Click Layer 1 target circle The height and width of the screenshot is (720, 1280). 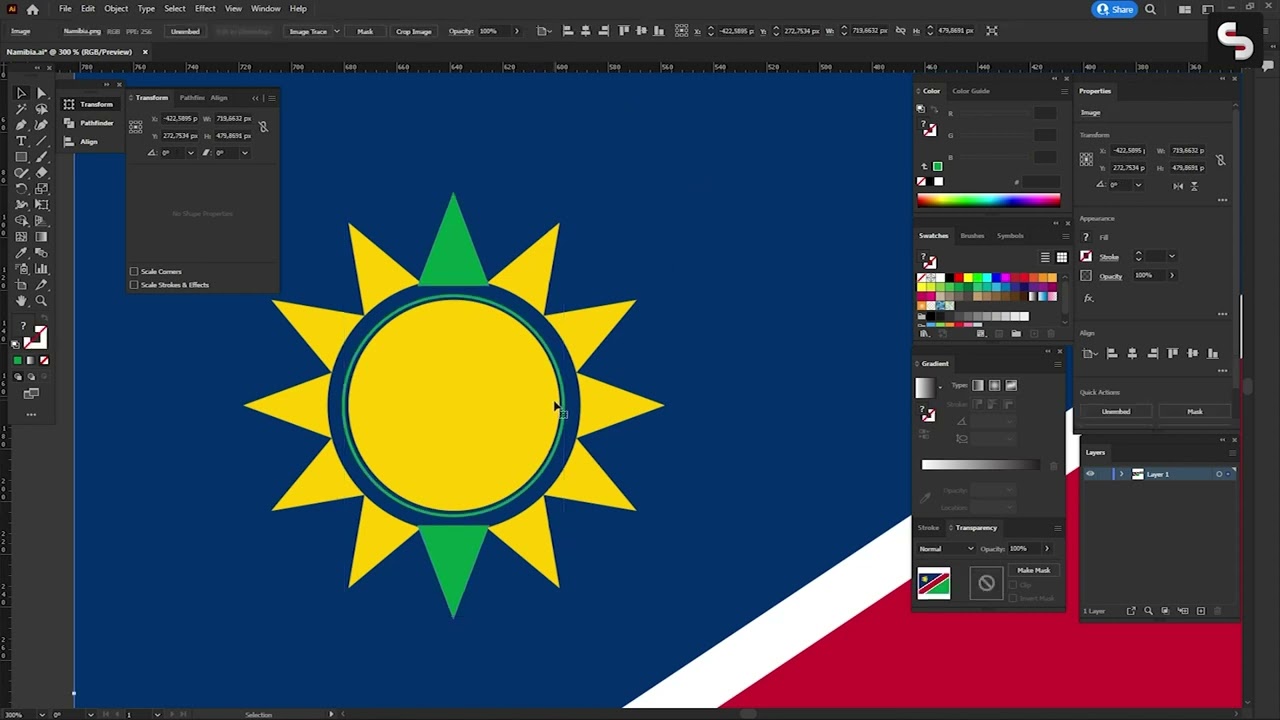point(1219,474)
